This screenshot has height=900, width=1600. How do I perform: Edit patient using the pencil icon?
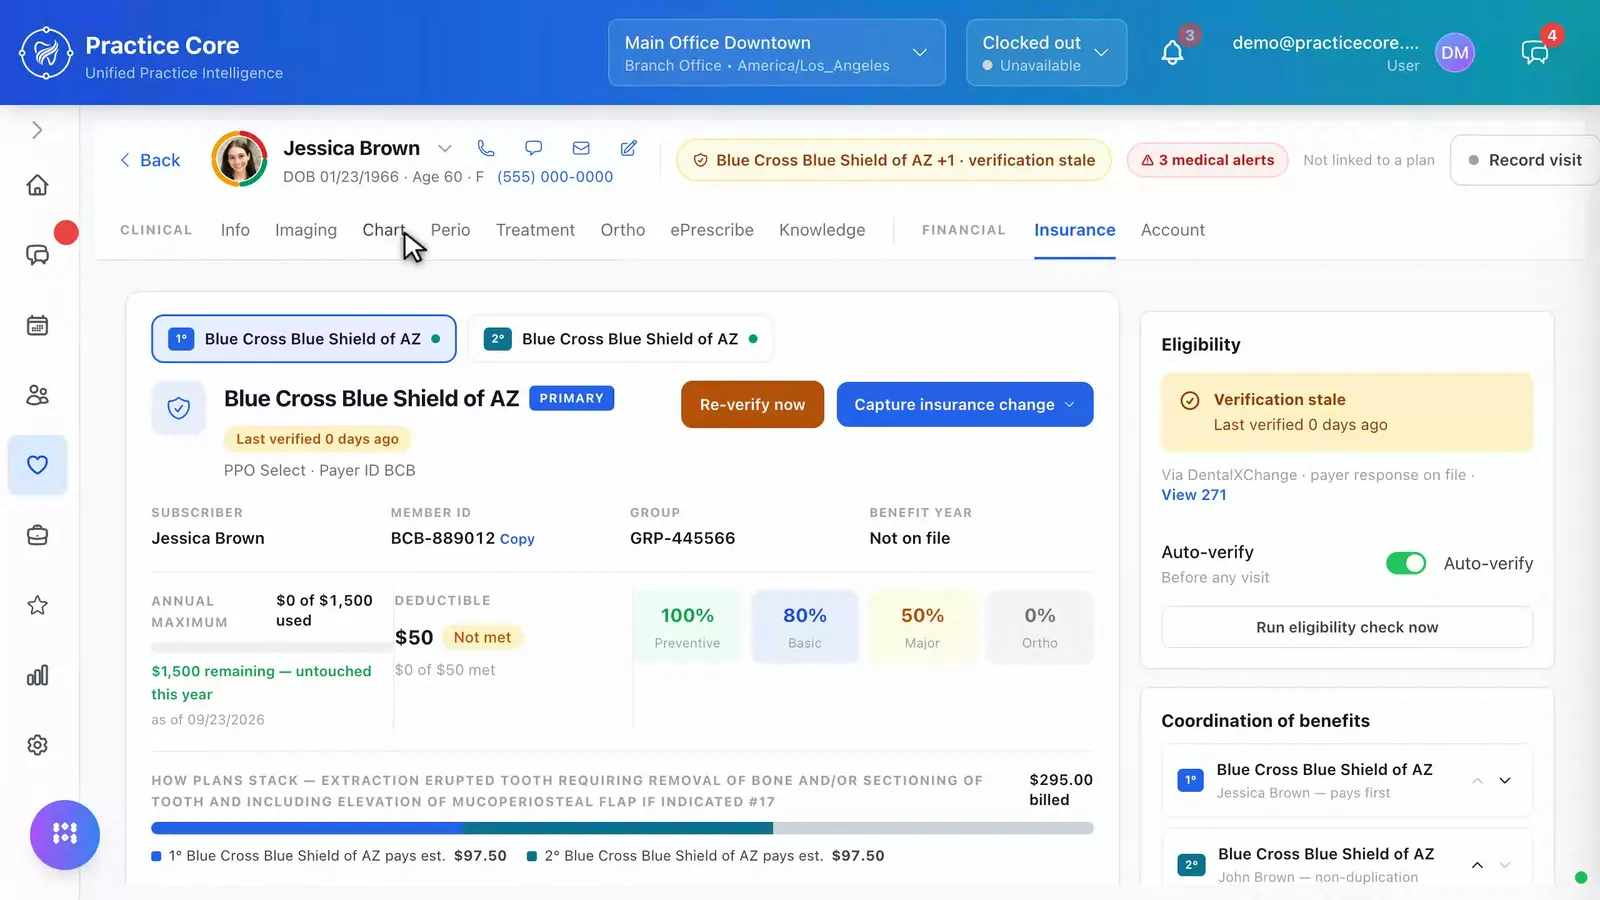[629, 148]
